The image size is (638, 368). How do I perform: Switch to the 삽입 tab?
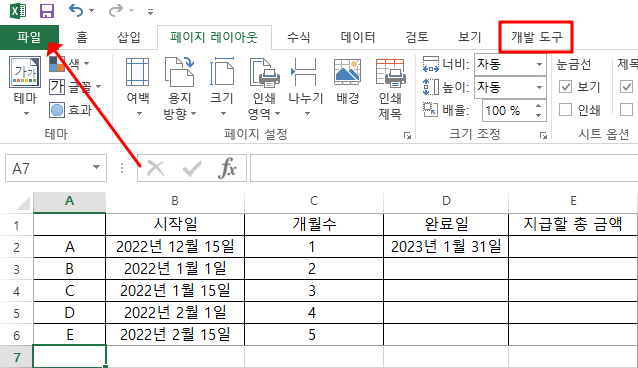click(129, 37)
